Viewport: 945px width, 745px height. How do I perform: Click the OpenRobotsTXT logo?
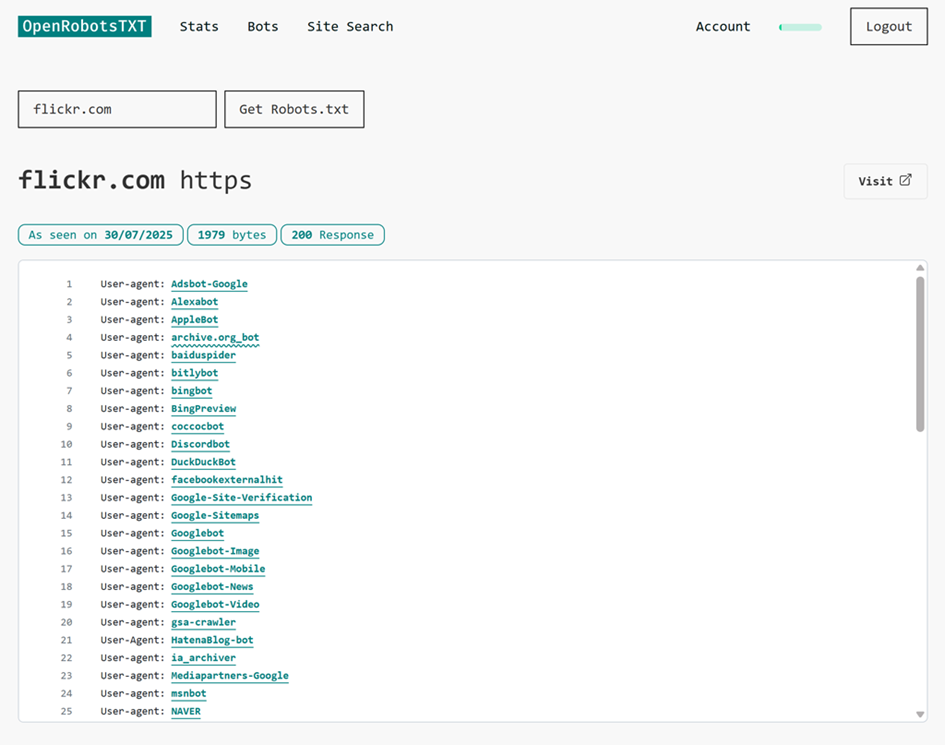tap(84, 27)
